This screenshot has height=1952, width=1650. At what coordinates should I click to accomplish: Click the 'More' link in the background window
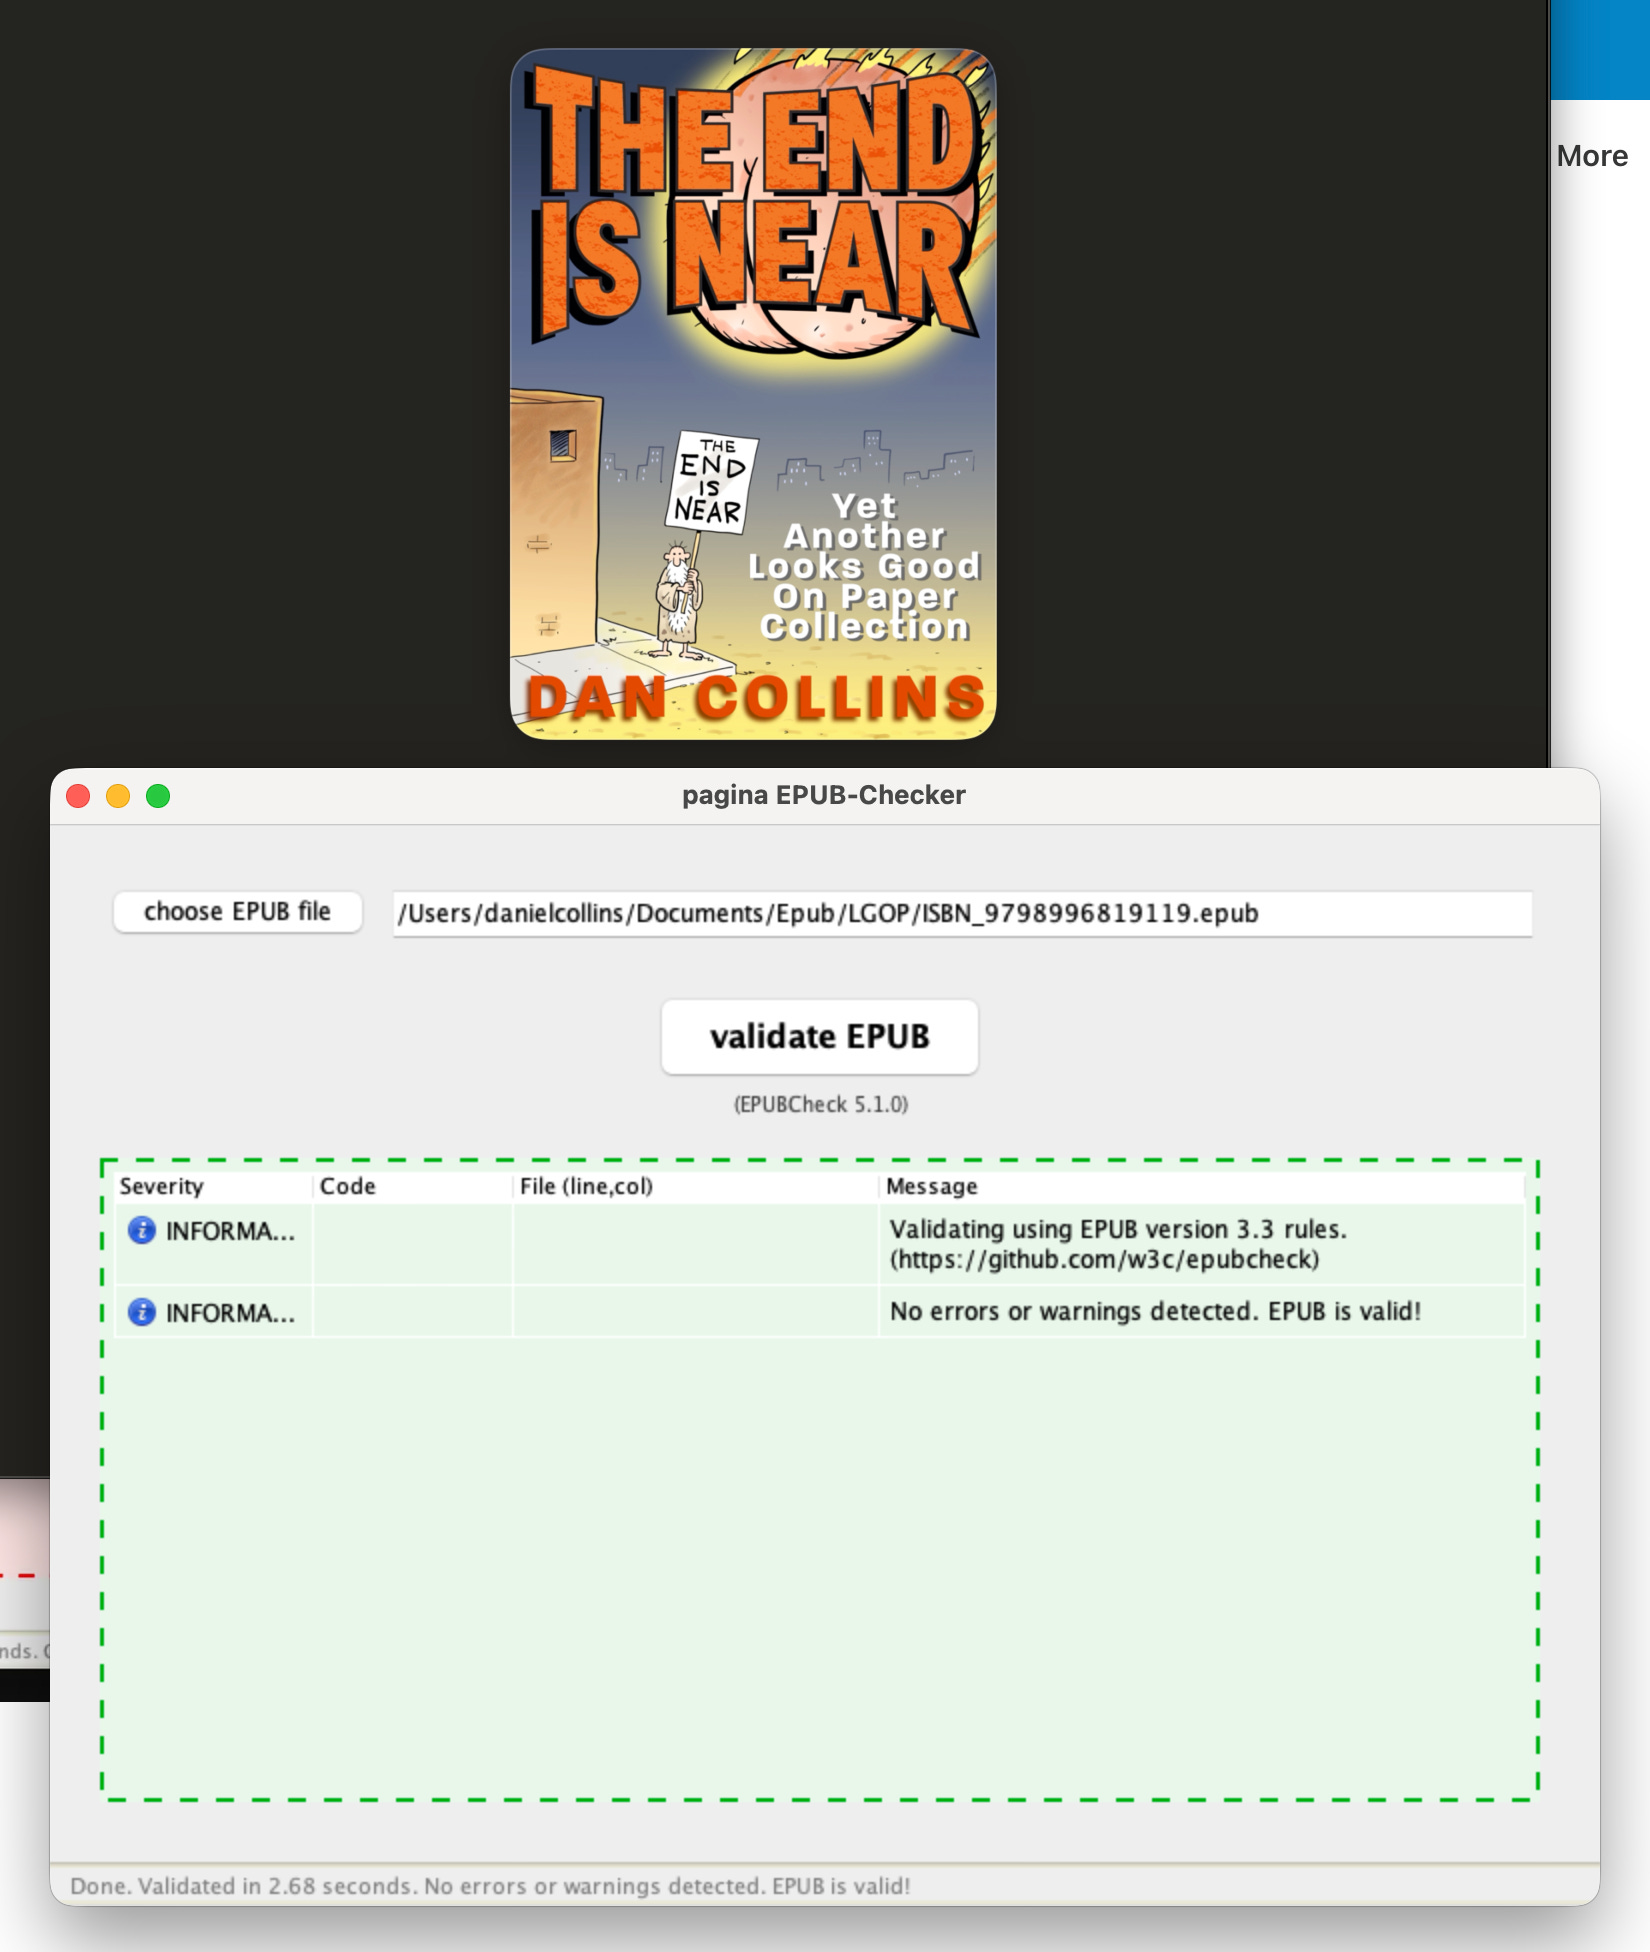pyautogui.click(x=1592, y=156)
